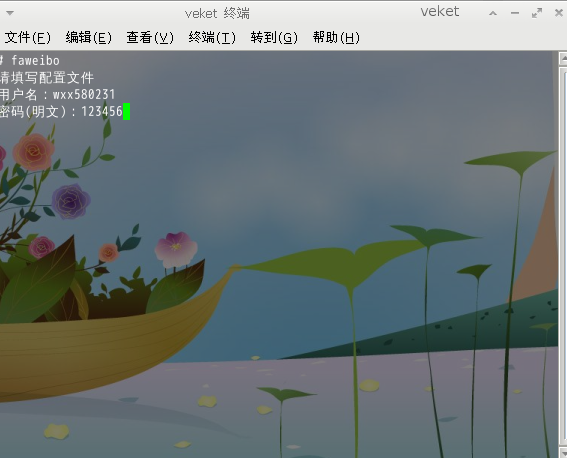Click the username text wxx580231
The width and height of the screenshot is (567, 458).
pyautogui.click(x=84, y=95)
